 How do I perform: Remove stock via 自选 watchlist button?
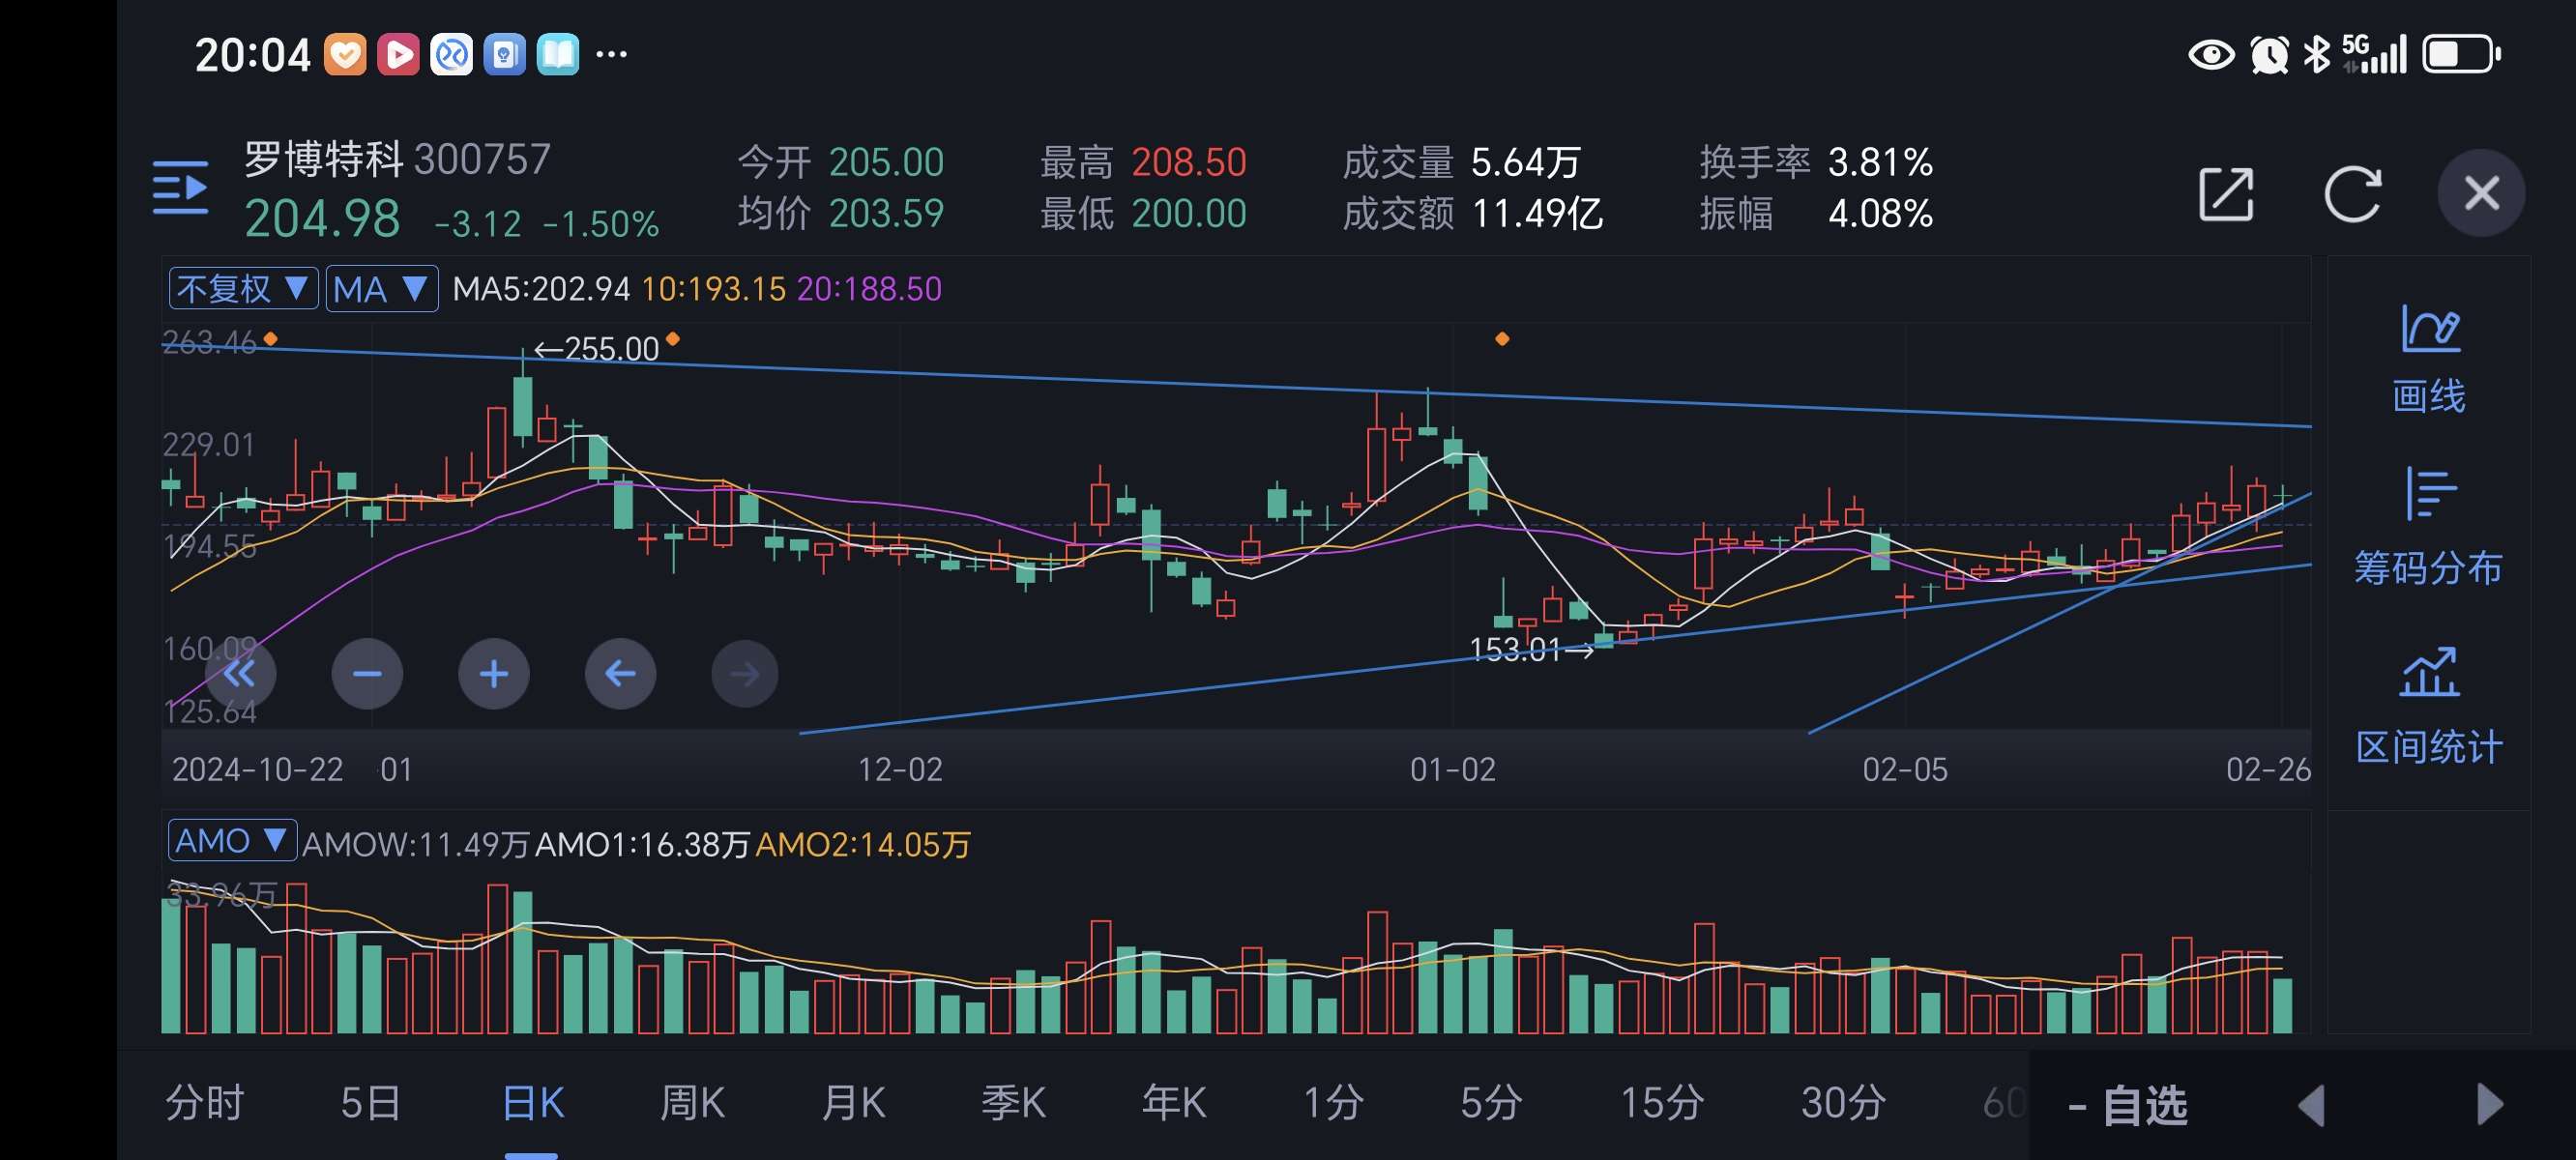[2128, 1106]
